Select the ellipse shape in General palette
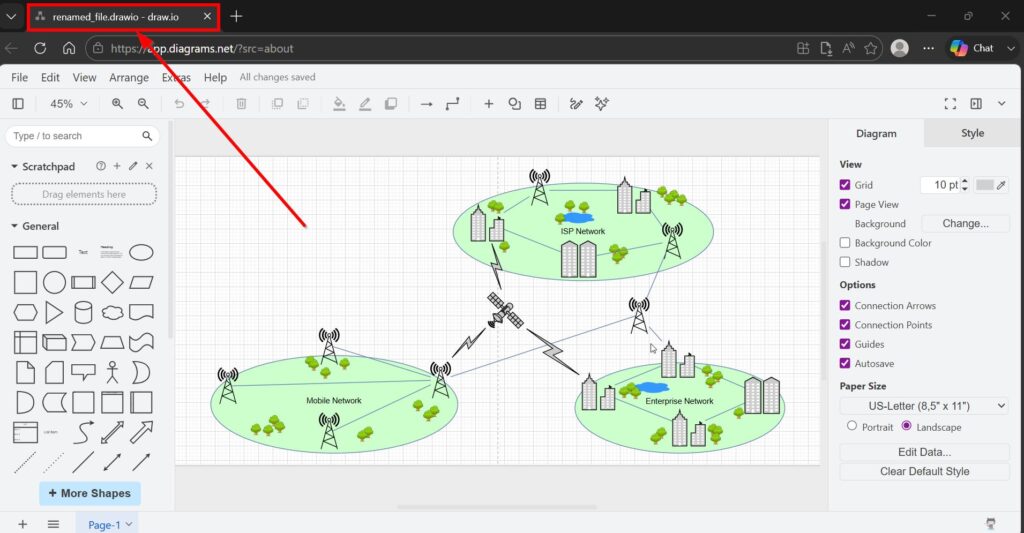This screenshot has height=533, width=1024. tap(142, 252)
